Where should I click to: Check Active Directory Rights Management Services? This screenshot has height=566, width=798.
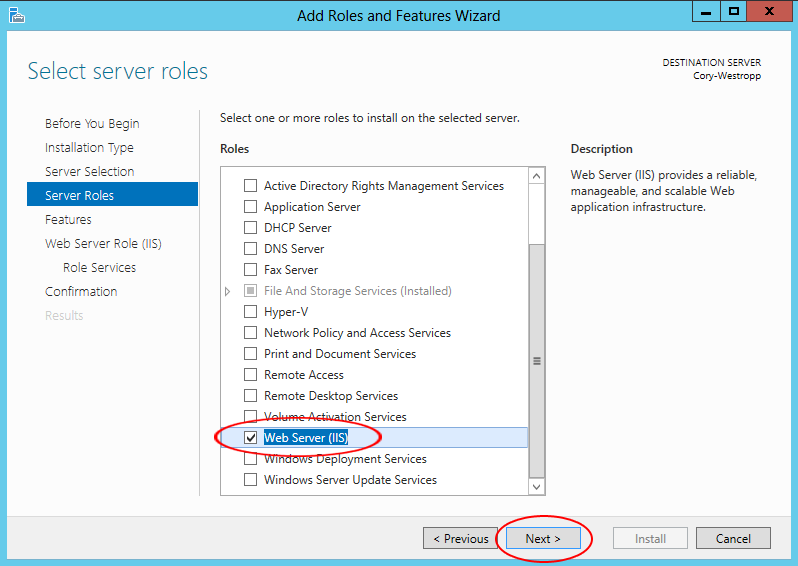tap(250, 186)
